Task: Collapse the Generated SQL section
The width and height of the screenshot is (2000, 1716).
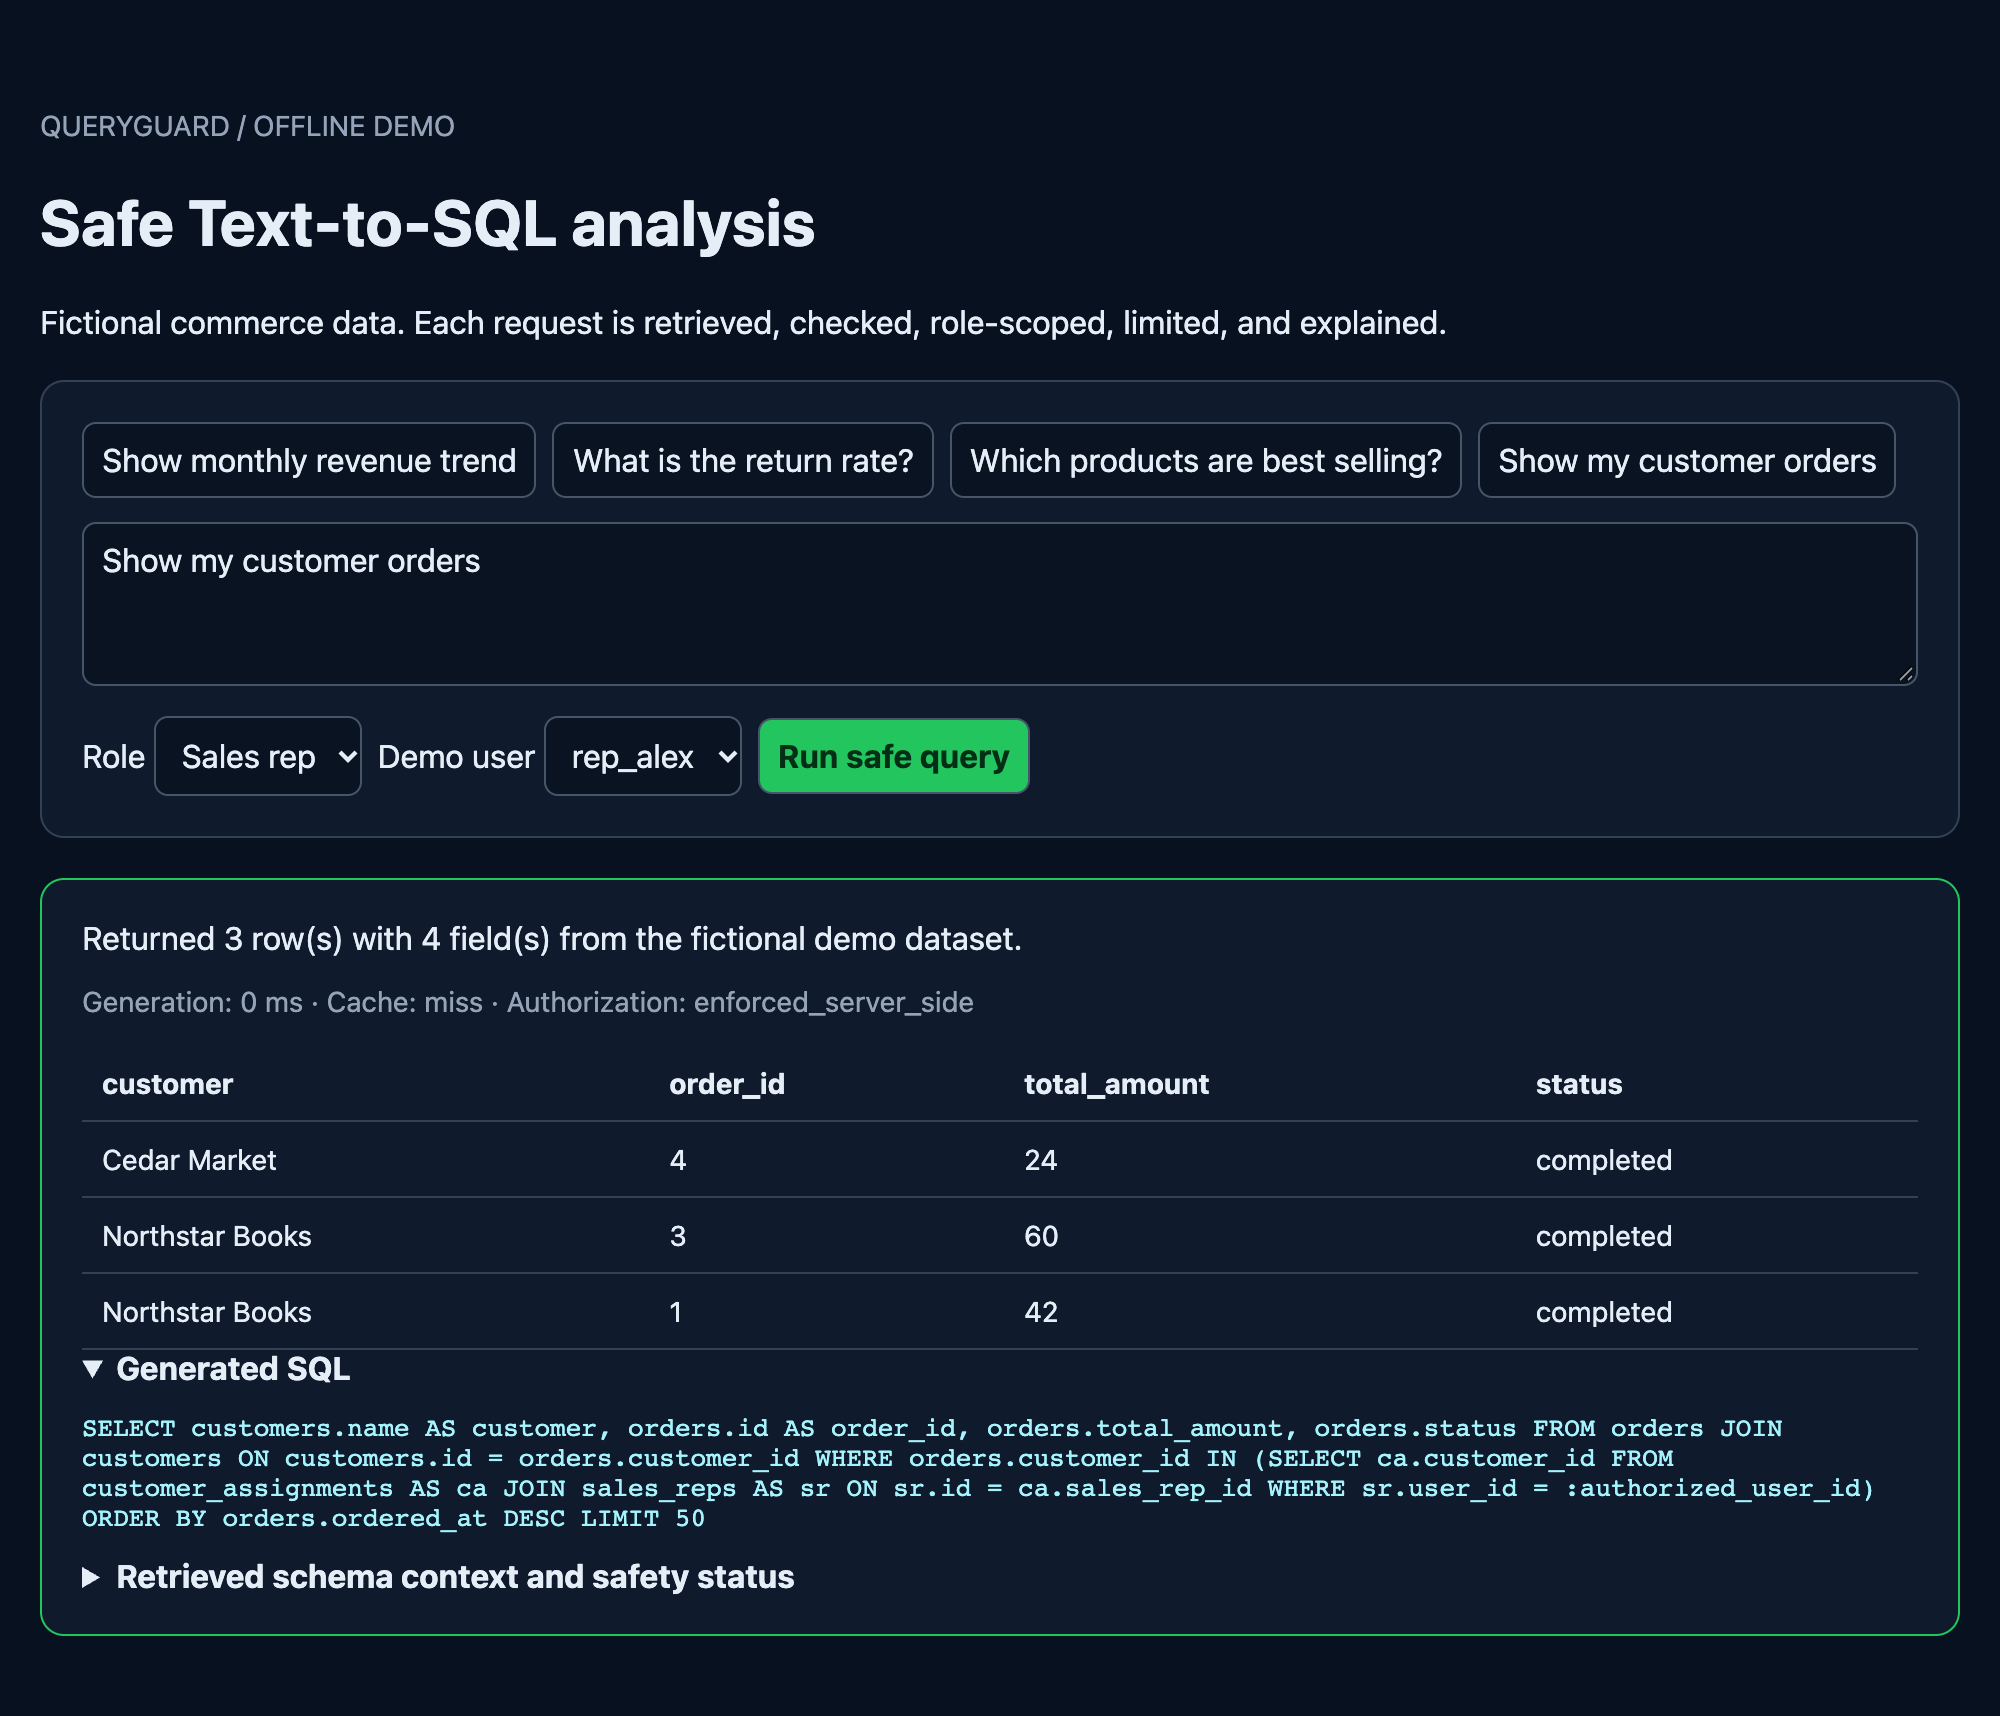Action: [x=216, y=1369]
